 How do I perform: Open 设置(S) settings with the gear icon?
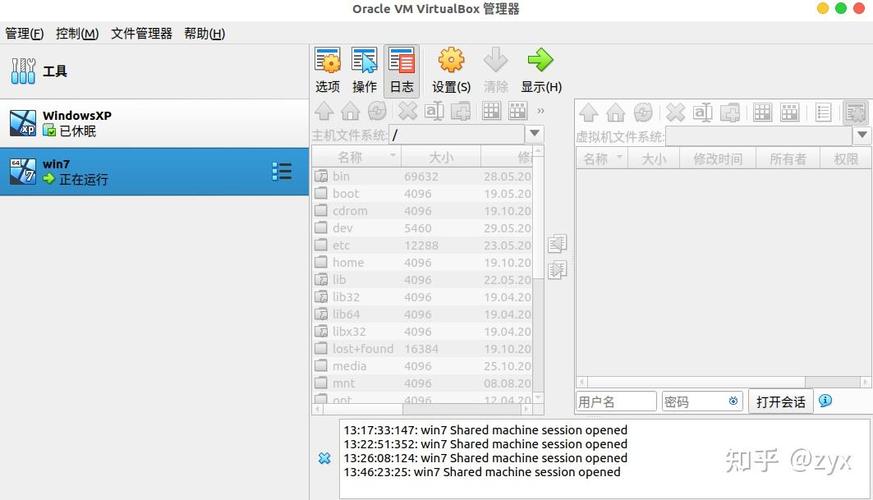pos(451,71)
